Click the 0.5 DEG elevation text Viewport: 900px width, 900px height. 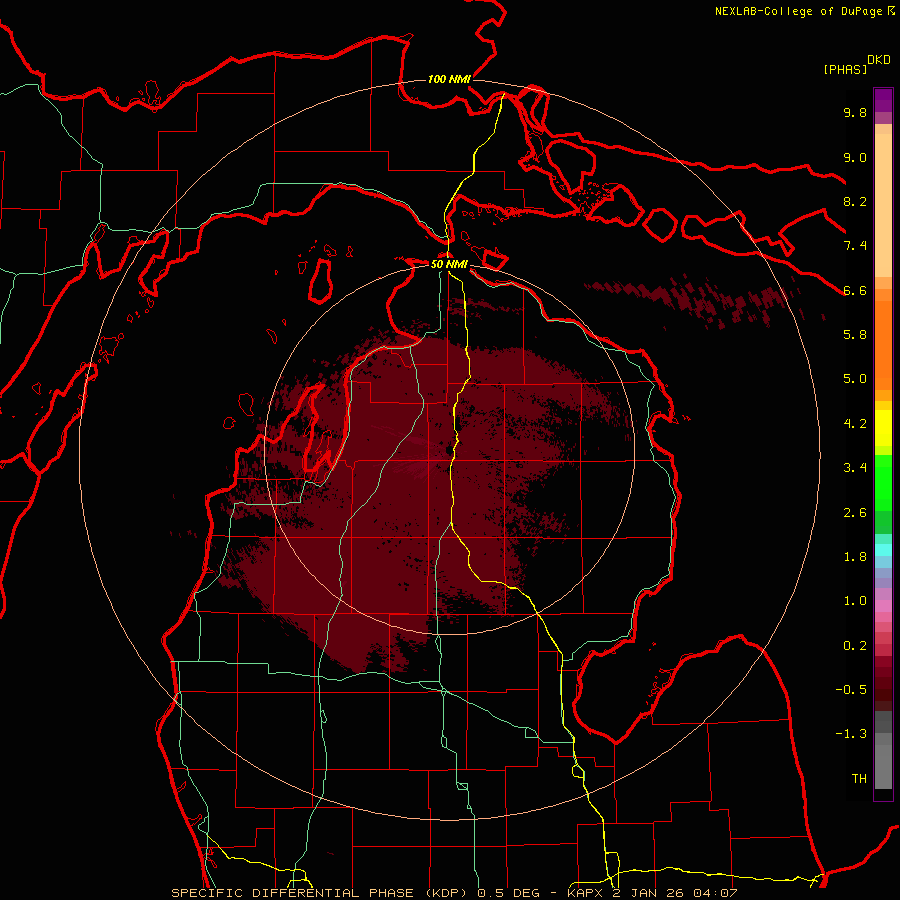click(x=509, y=893)
